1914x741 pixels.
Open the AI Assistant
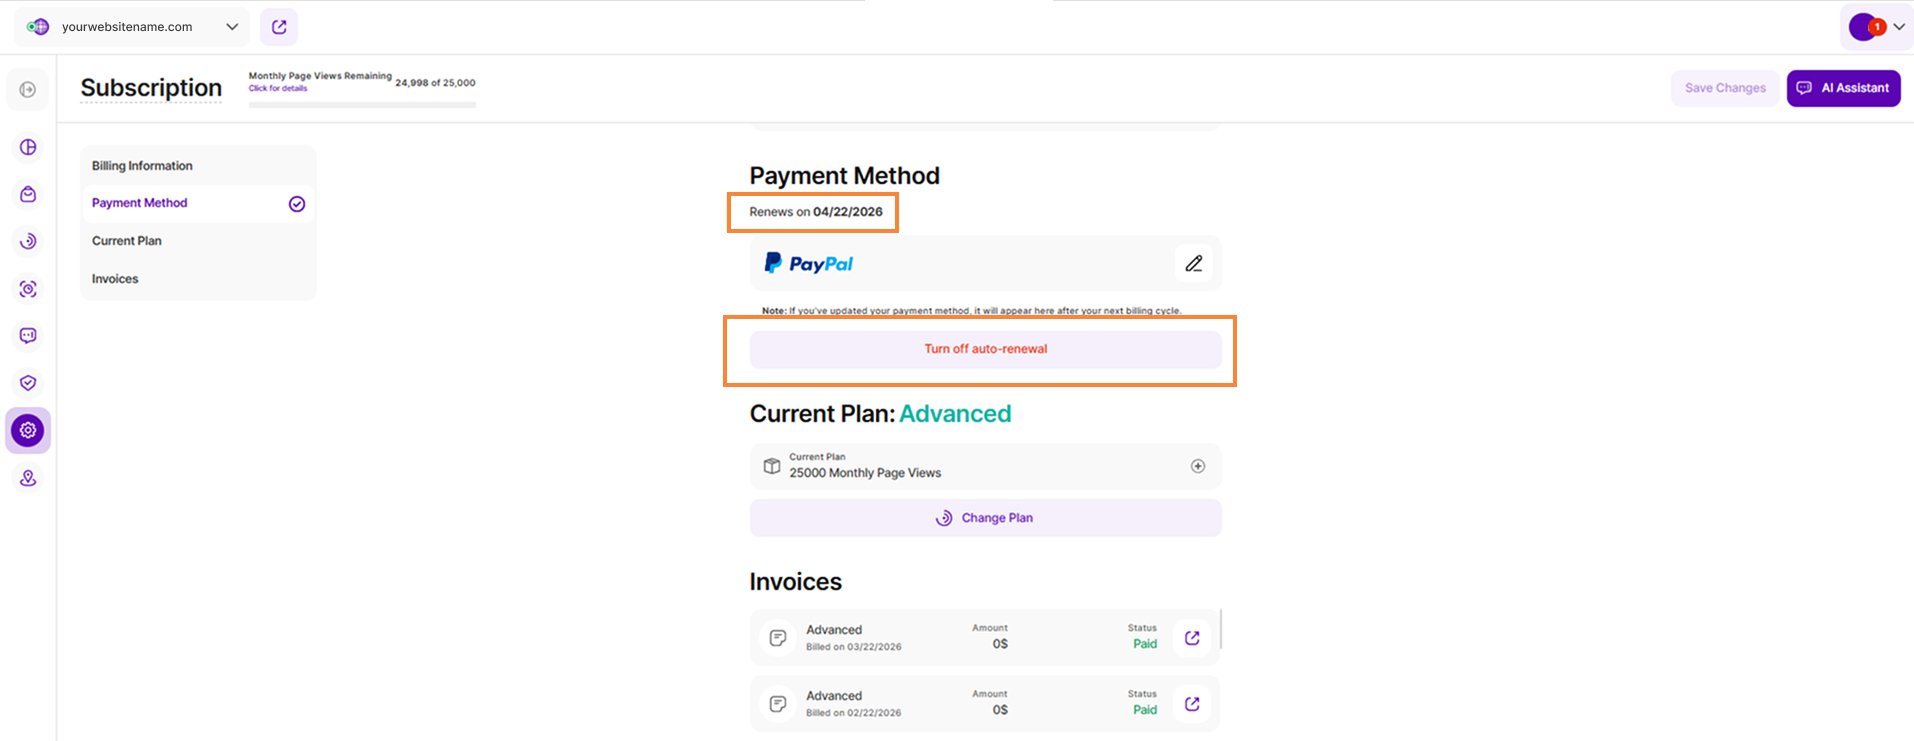pyautogui.click(x=1843, y=88)
